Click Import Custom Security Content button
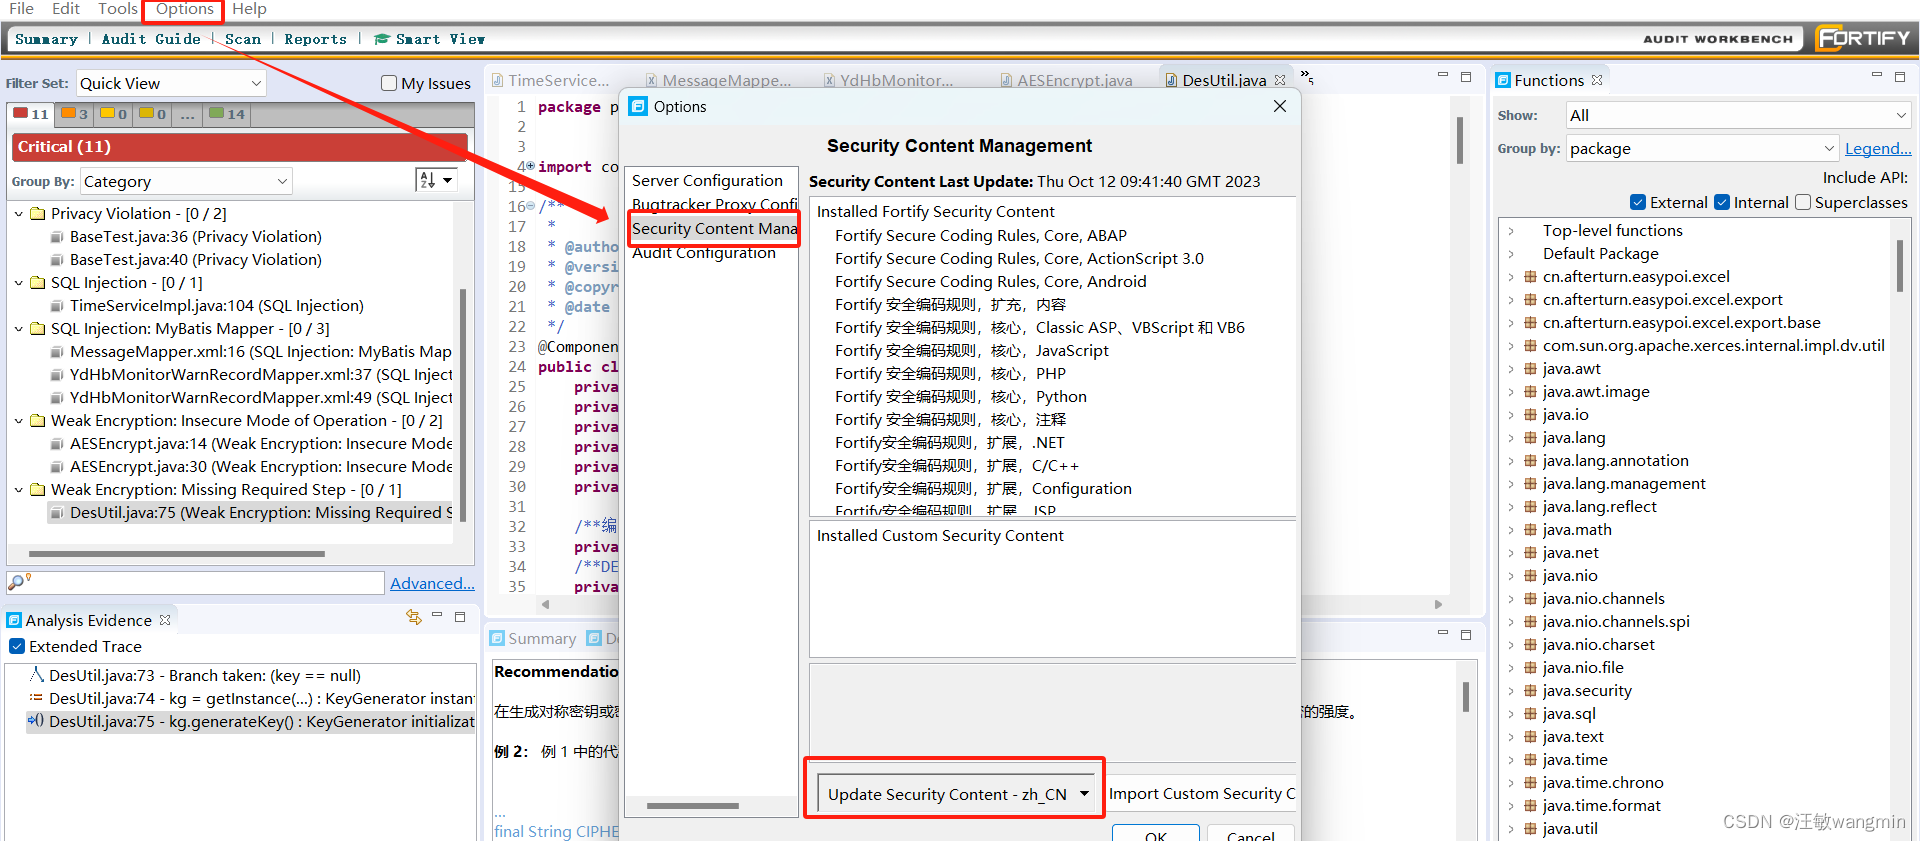This screenshot has width=1920, height=841. pos(1201,794)
